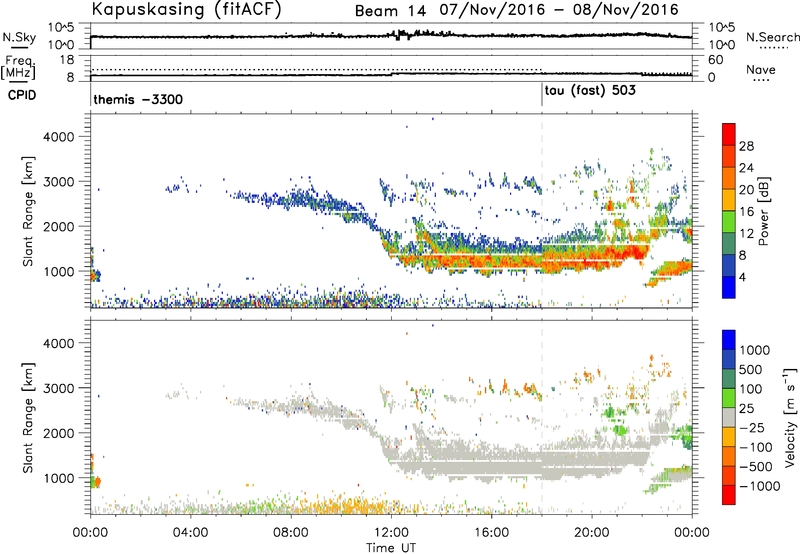
Task: Click the noise spike in the sky noise trace
Action: pos(402,35)
